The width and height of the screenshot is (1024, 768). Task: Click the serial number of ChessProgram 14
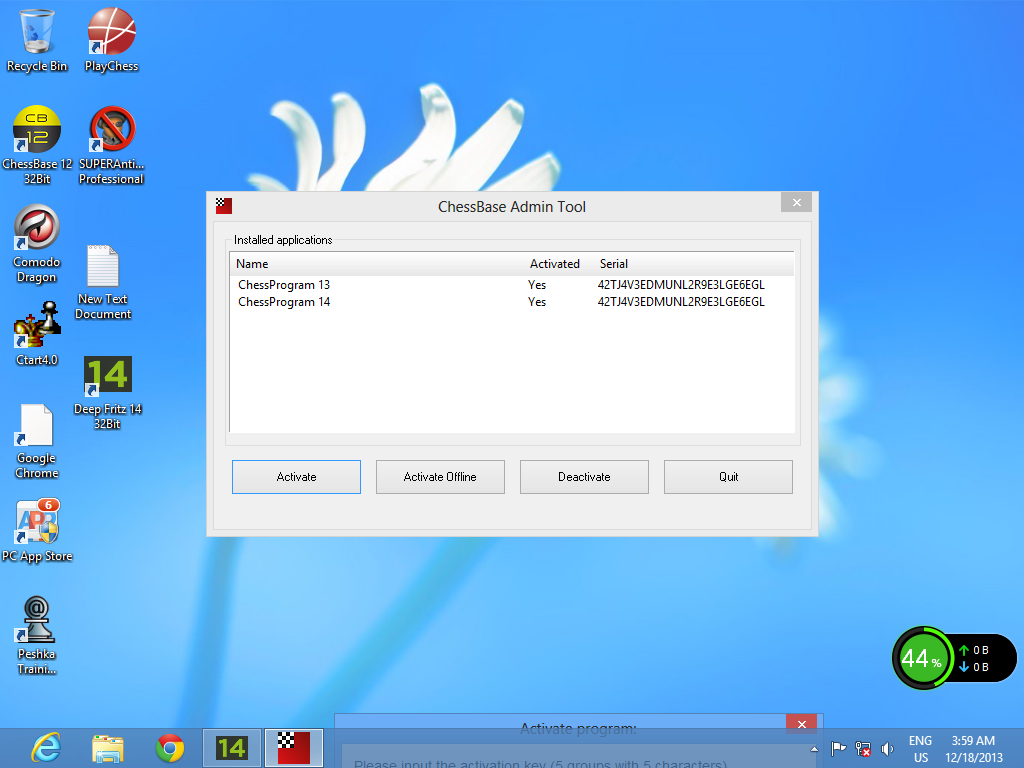pyautogui.click(x=681, y=302)
